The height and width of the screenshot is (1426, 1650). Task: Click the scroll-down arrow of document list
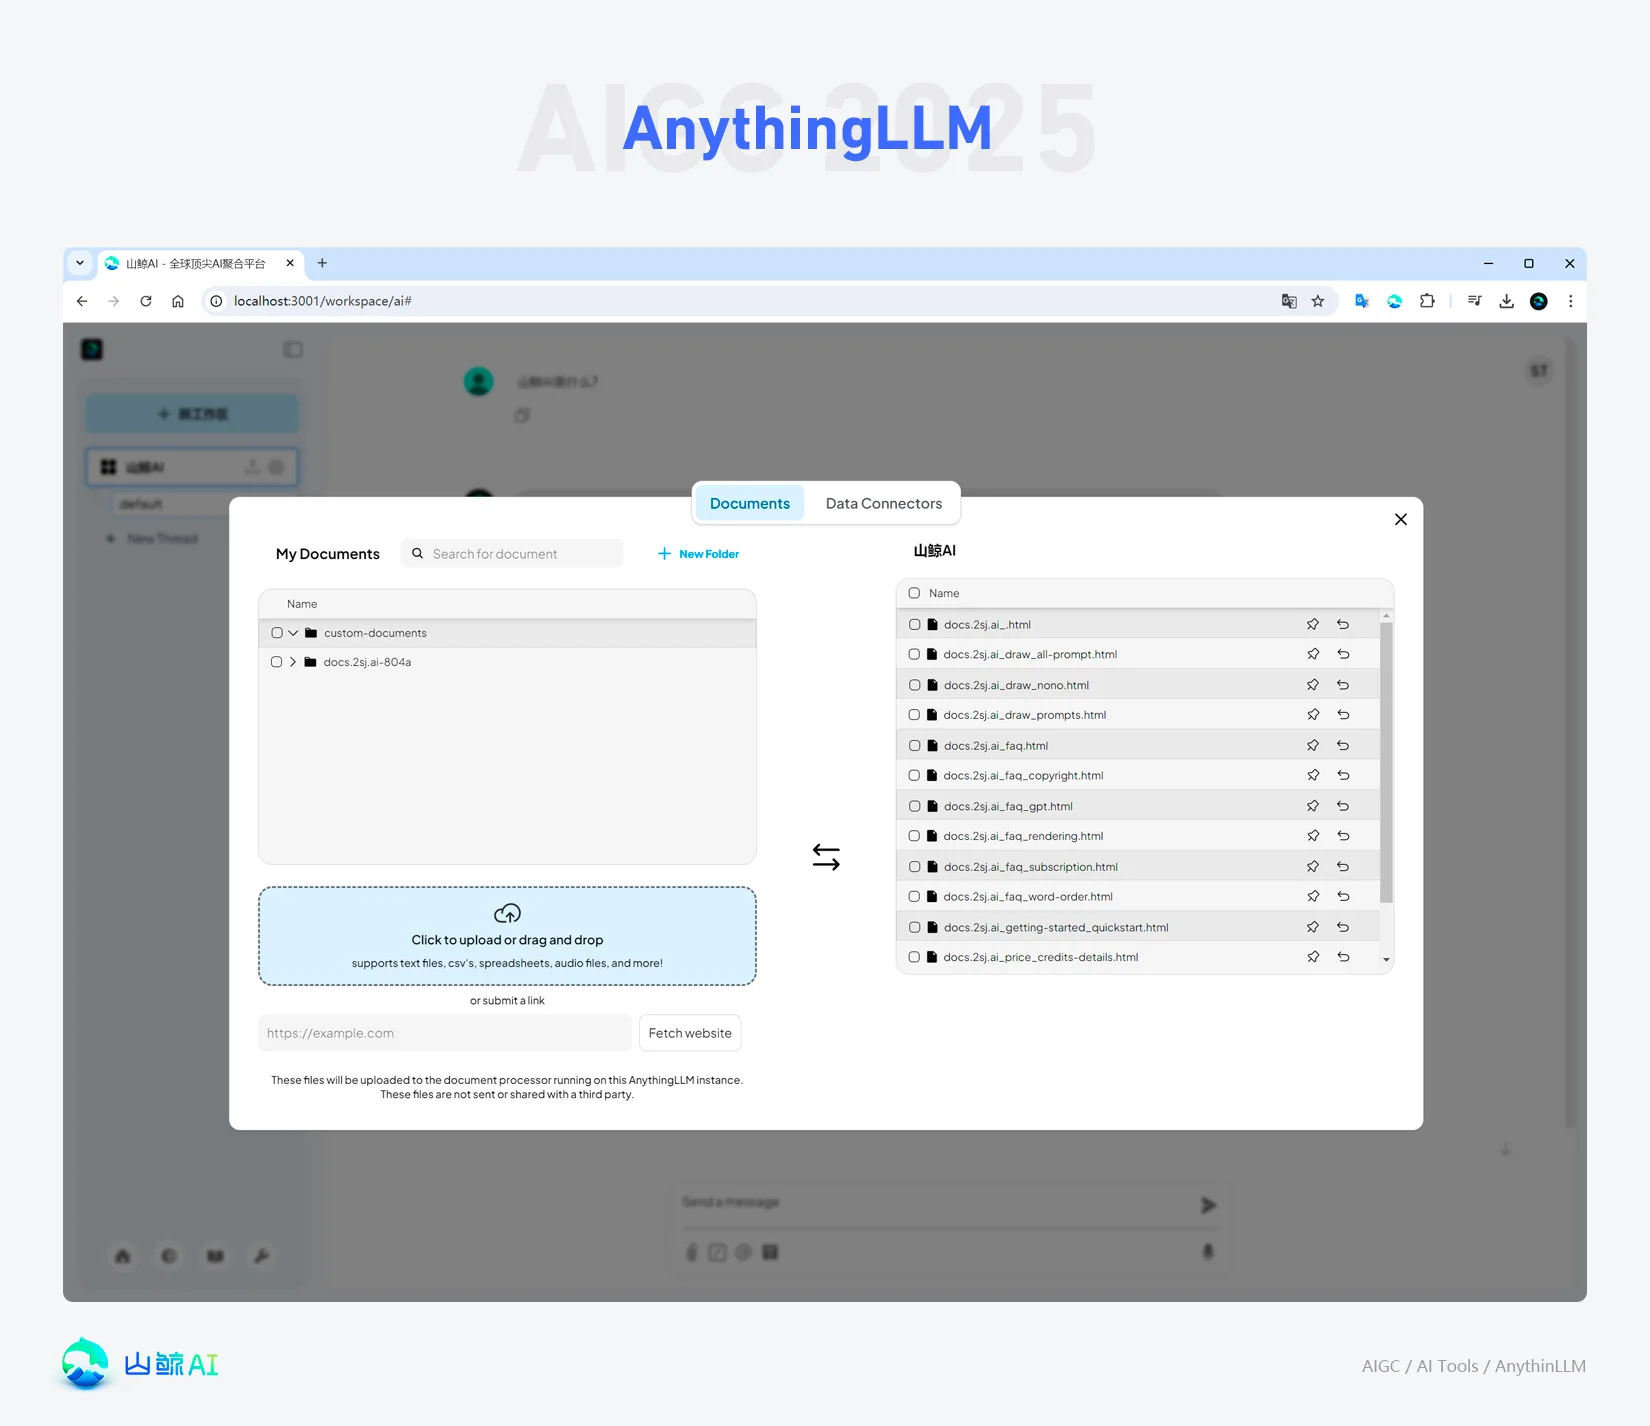point(1386,960)
